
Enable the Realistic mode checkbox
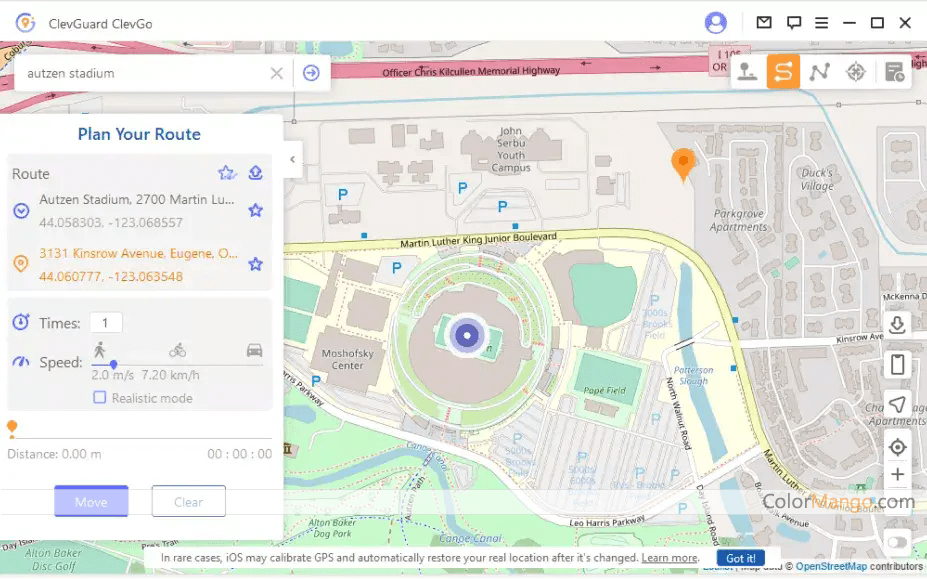pos(100,398)
